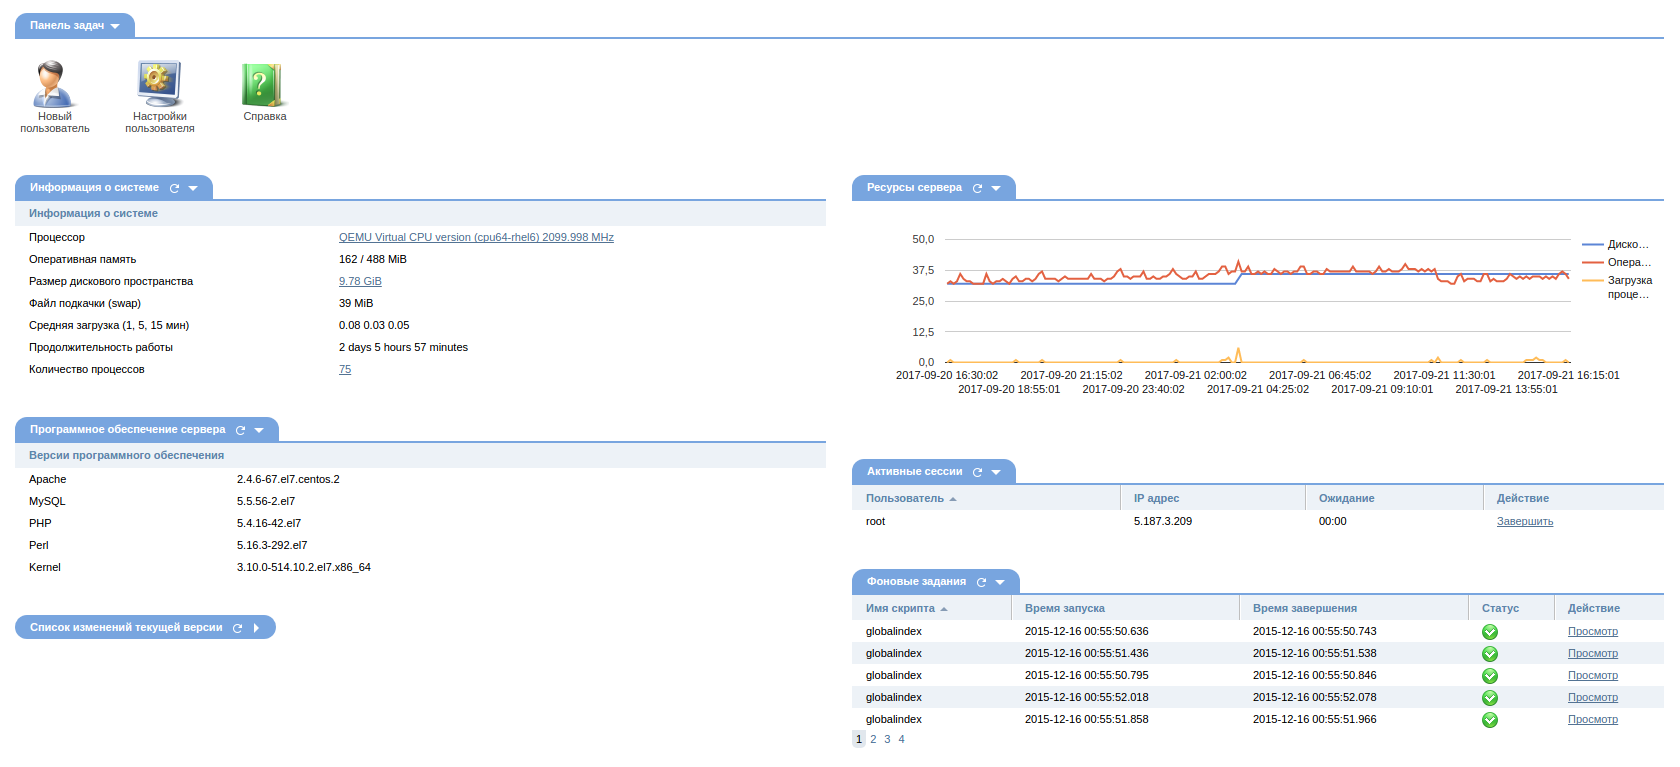Click memory value 162 / 488 MiB
Screen dimensions: 1680x767
(x=373, y=260)
